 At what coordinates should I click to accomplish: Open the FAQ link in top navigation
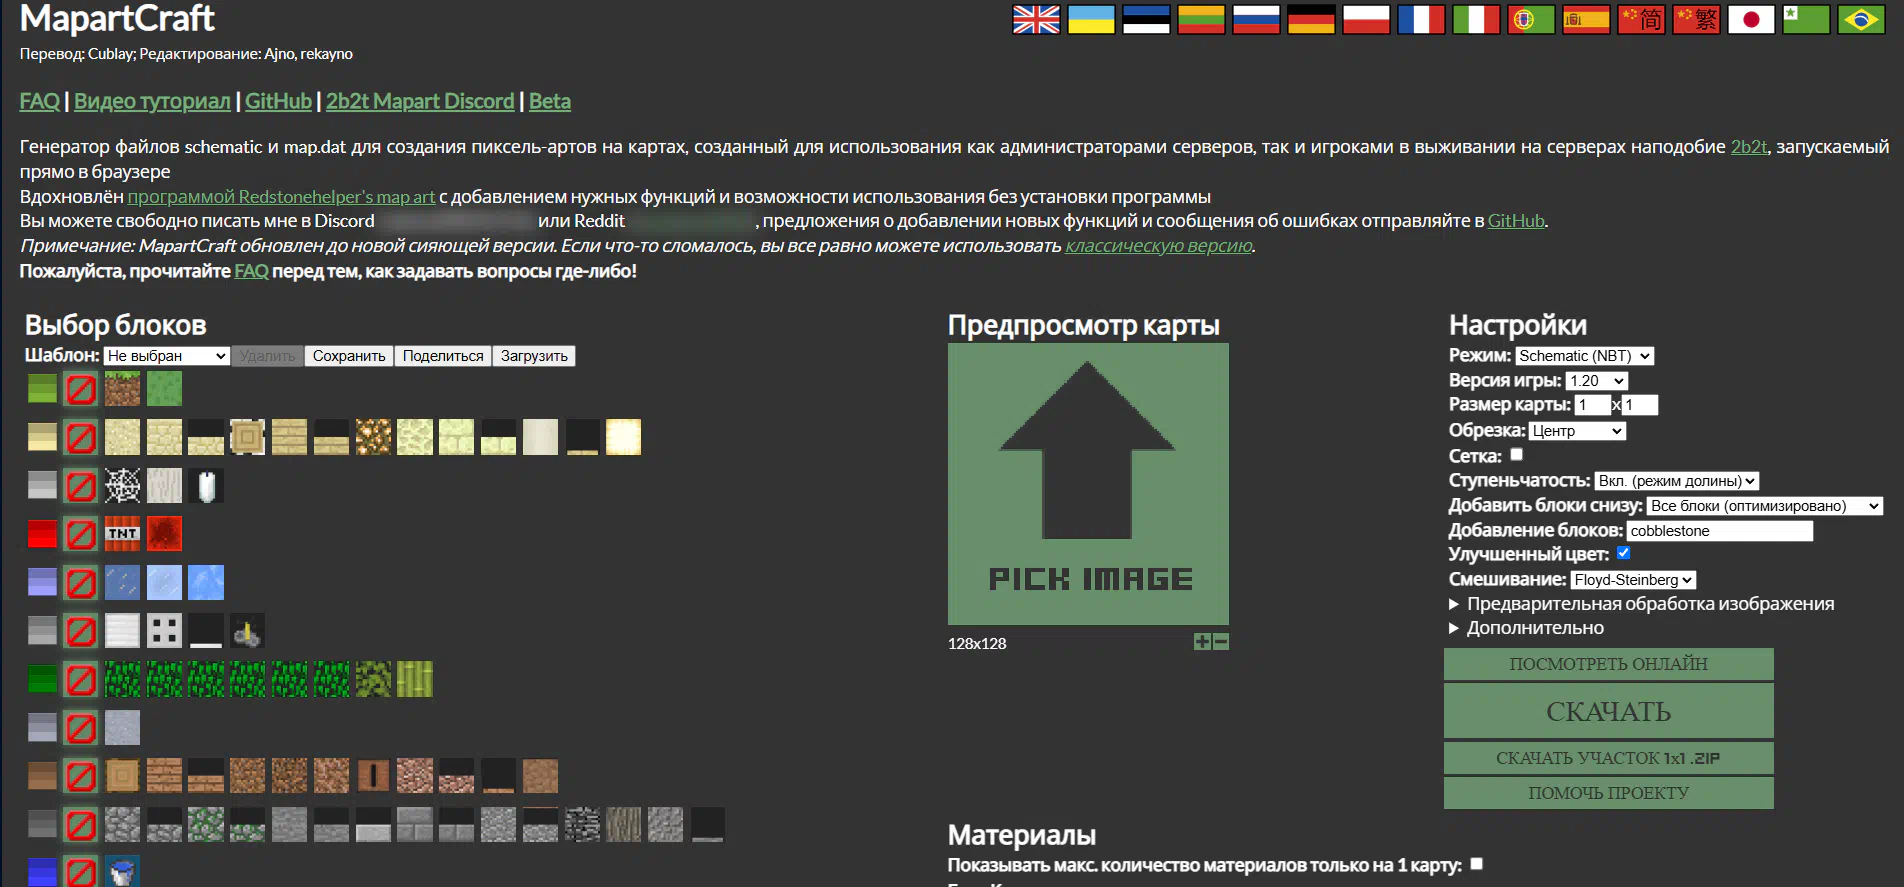[40, 101]
